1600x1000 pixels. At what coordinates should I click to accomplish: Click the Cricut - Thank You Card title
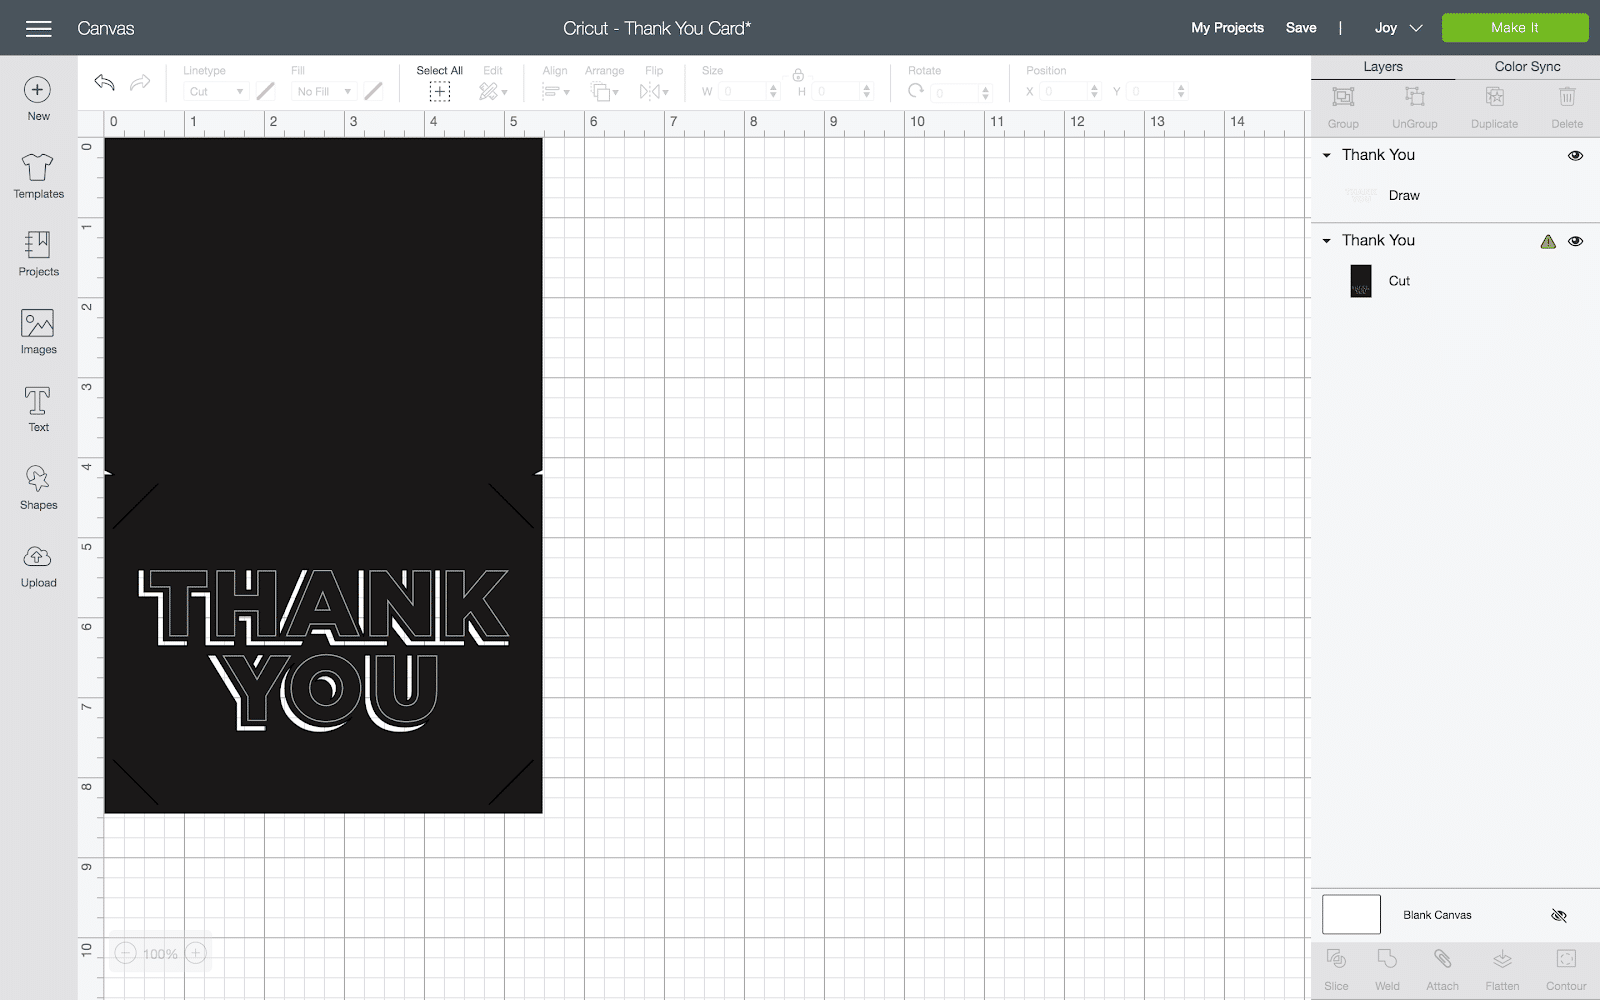coord(657,28)
